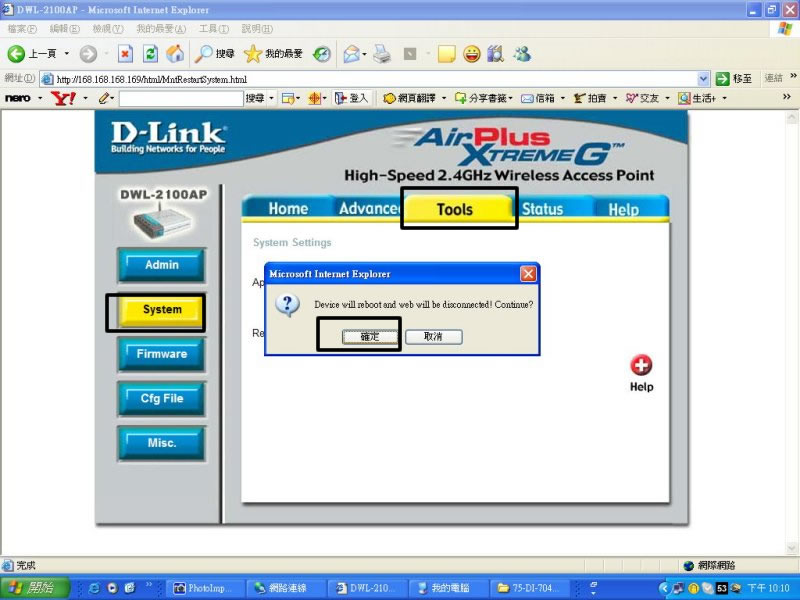Click the yellow shield tray icon
This screenshot has width=800, height=600.
point(694,588)
